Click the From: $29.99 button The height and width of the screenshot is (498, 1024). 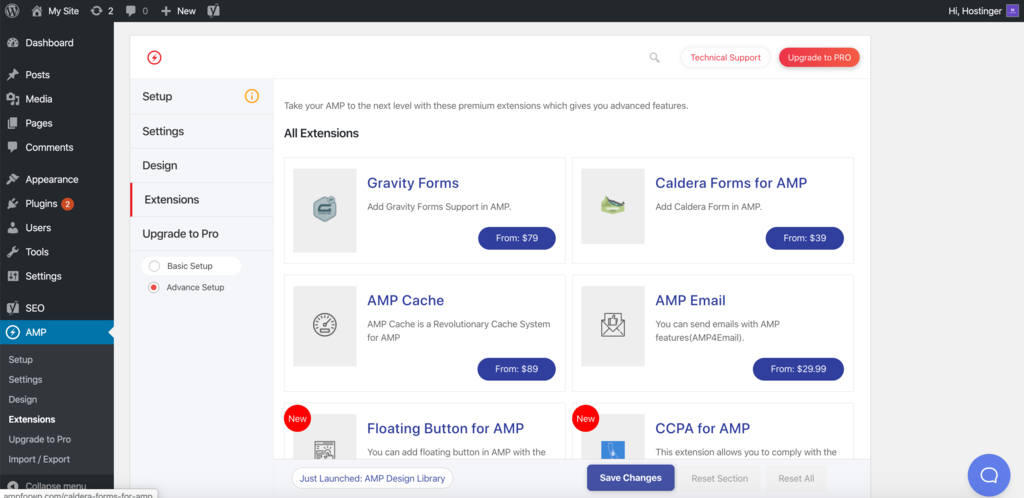798,369
